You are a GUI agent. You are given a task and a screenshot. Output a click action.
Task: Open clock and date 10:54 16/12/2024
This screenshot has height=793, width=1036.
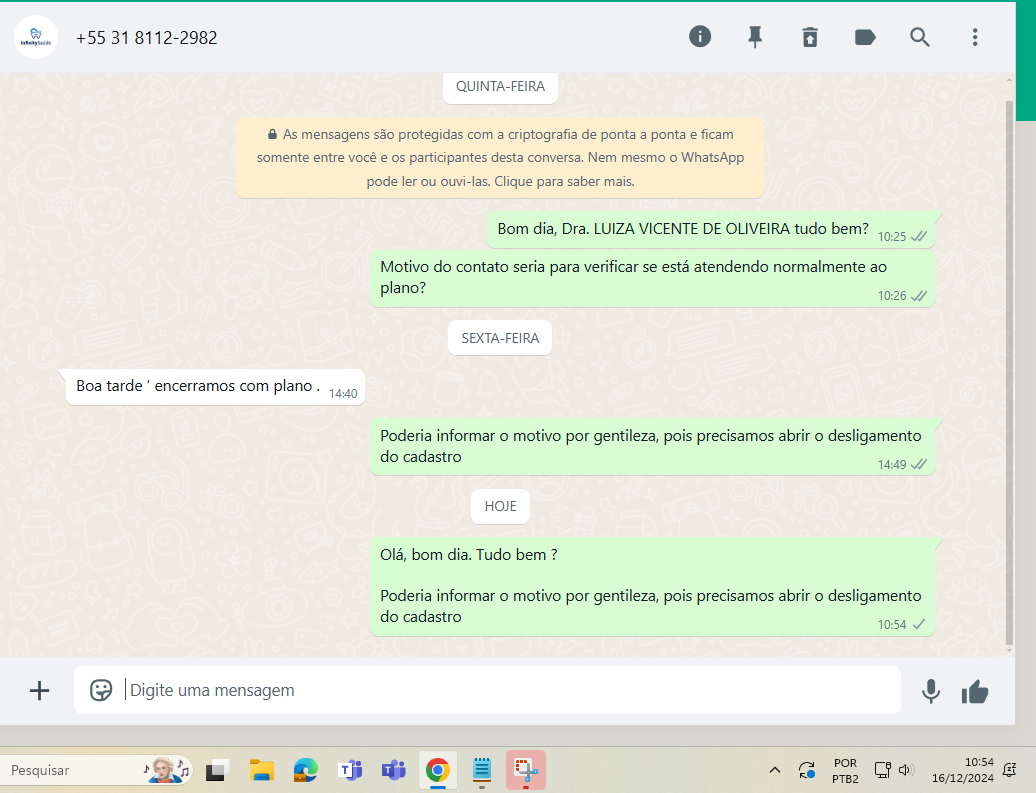point(963,770)
